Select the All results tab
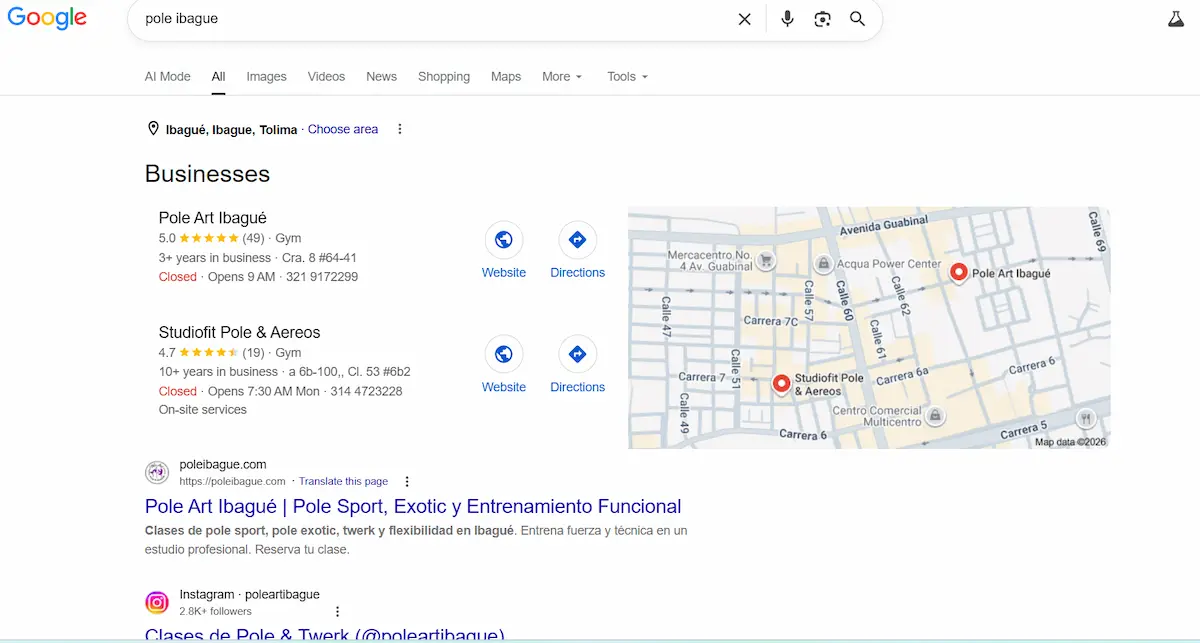The height and width of the screenshot is (643, 1200). pyautogui.click(x=218, y=76)
